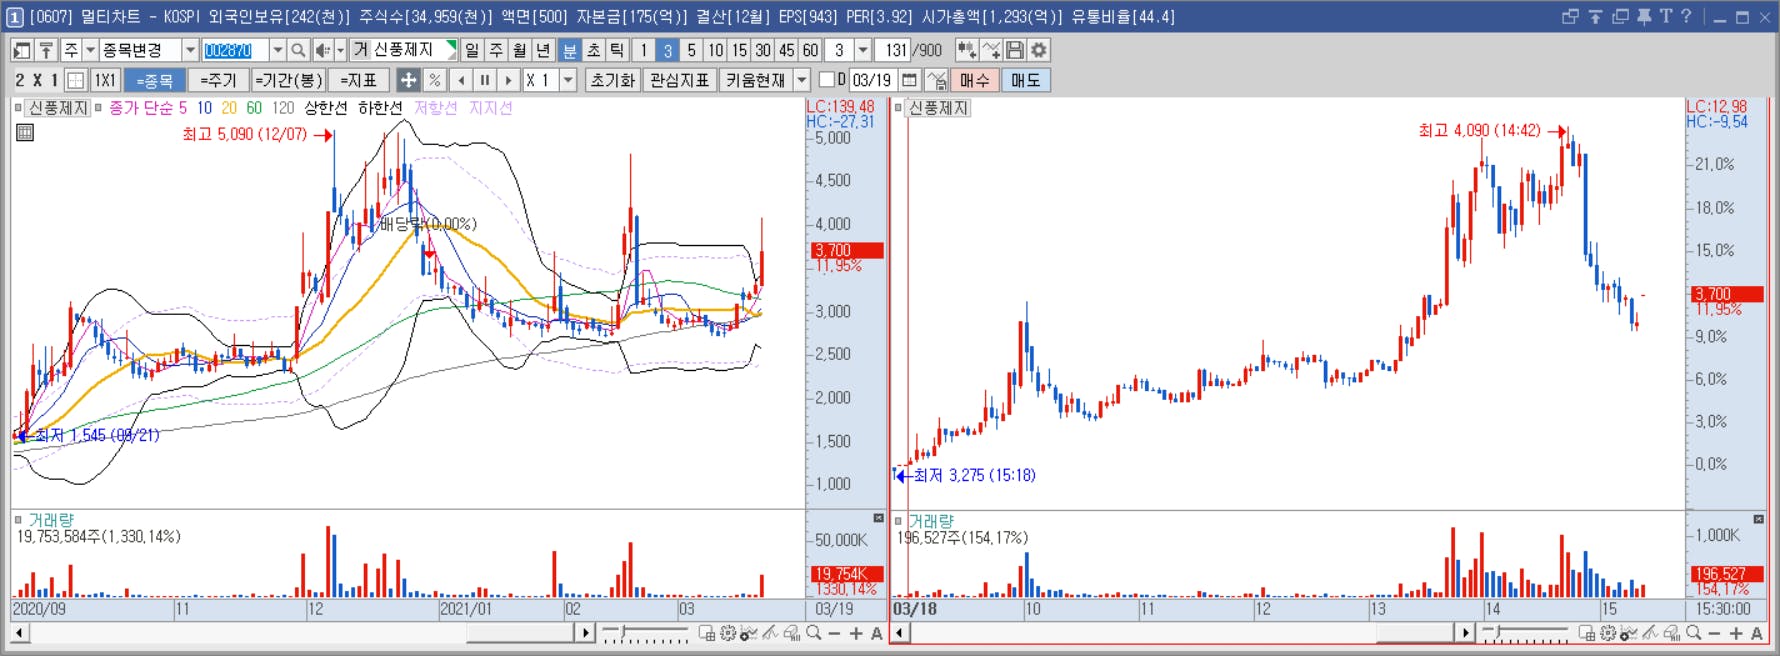Open the left chart settings gear icon
Screen dimensions: 1780x656
click(x=728, y=633)
